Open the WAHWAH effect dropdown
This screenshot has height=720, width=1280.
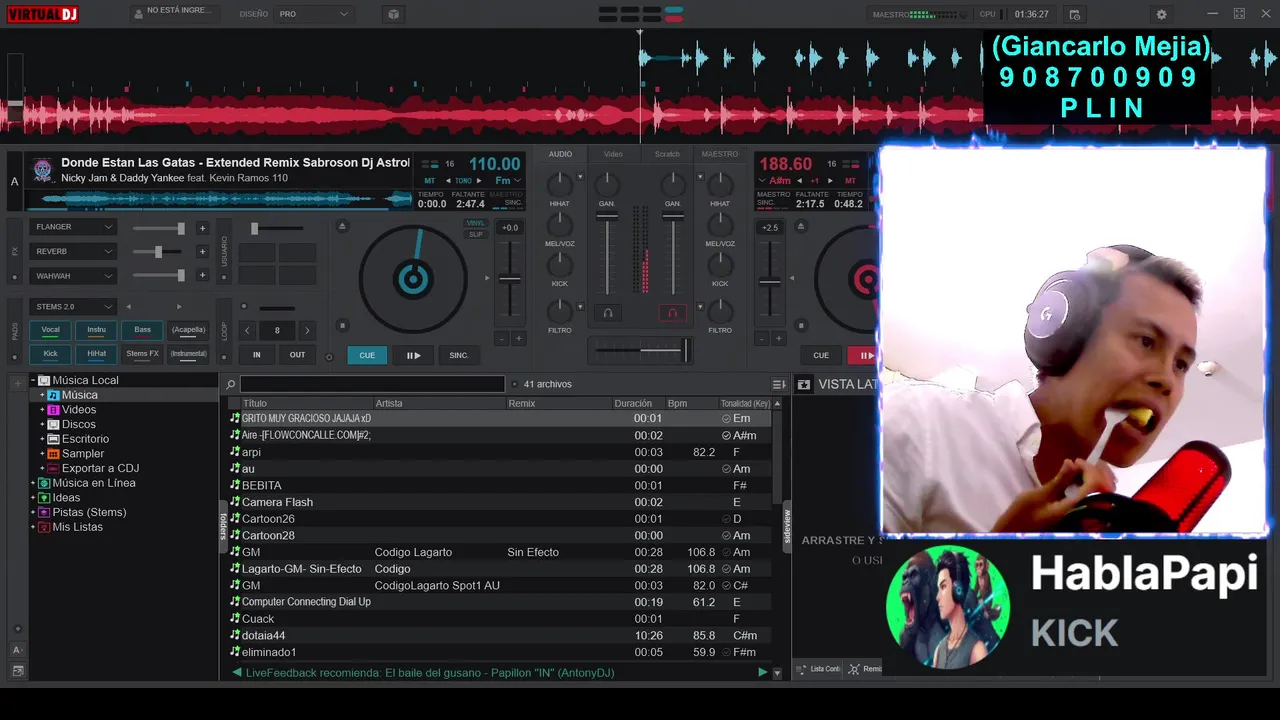click(x=73, y=275)
